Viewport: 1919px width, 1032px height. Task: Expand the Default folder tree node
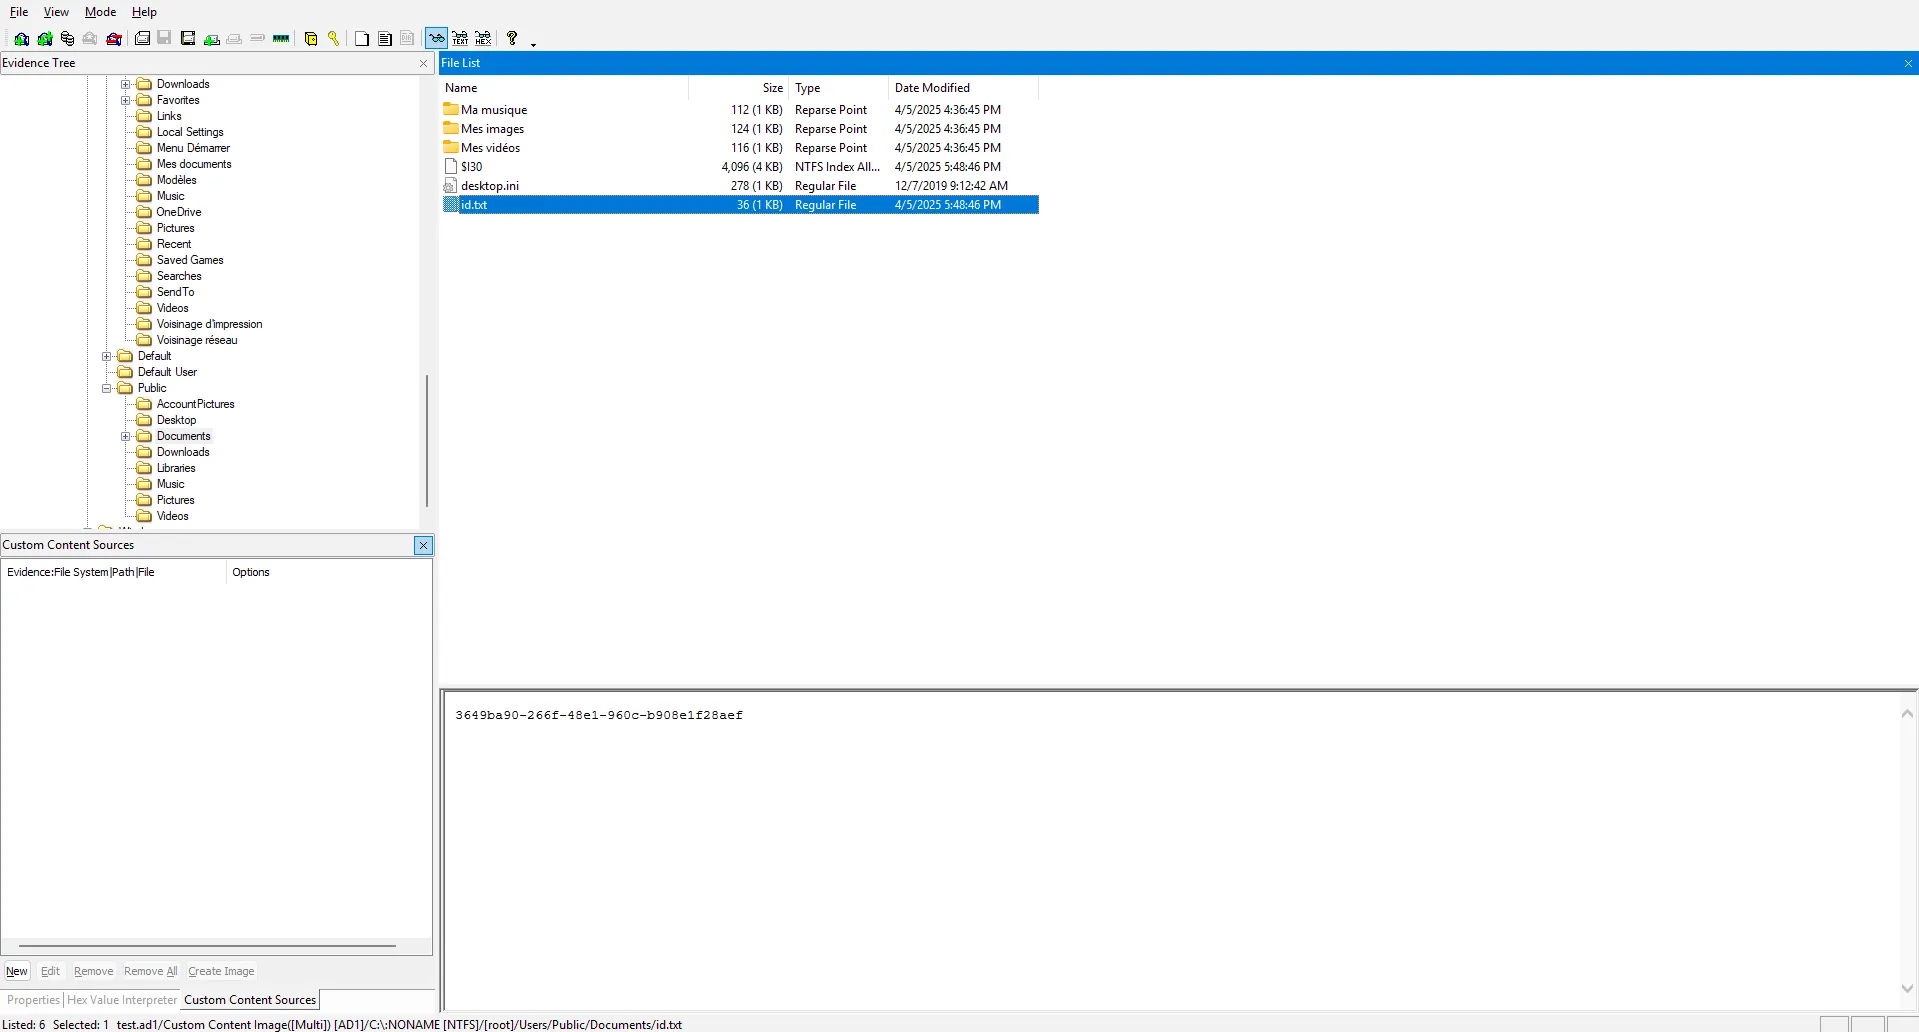click(x=107, y=356)
